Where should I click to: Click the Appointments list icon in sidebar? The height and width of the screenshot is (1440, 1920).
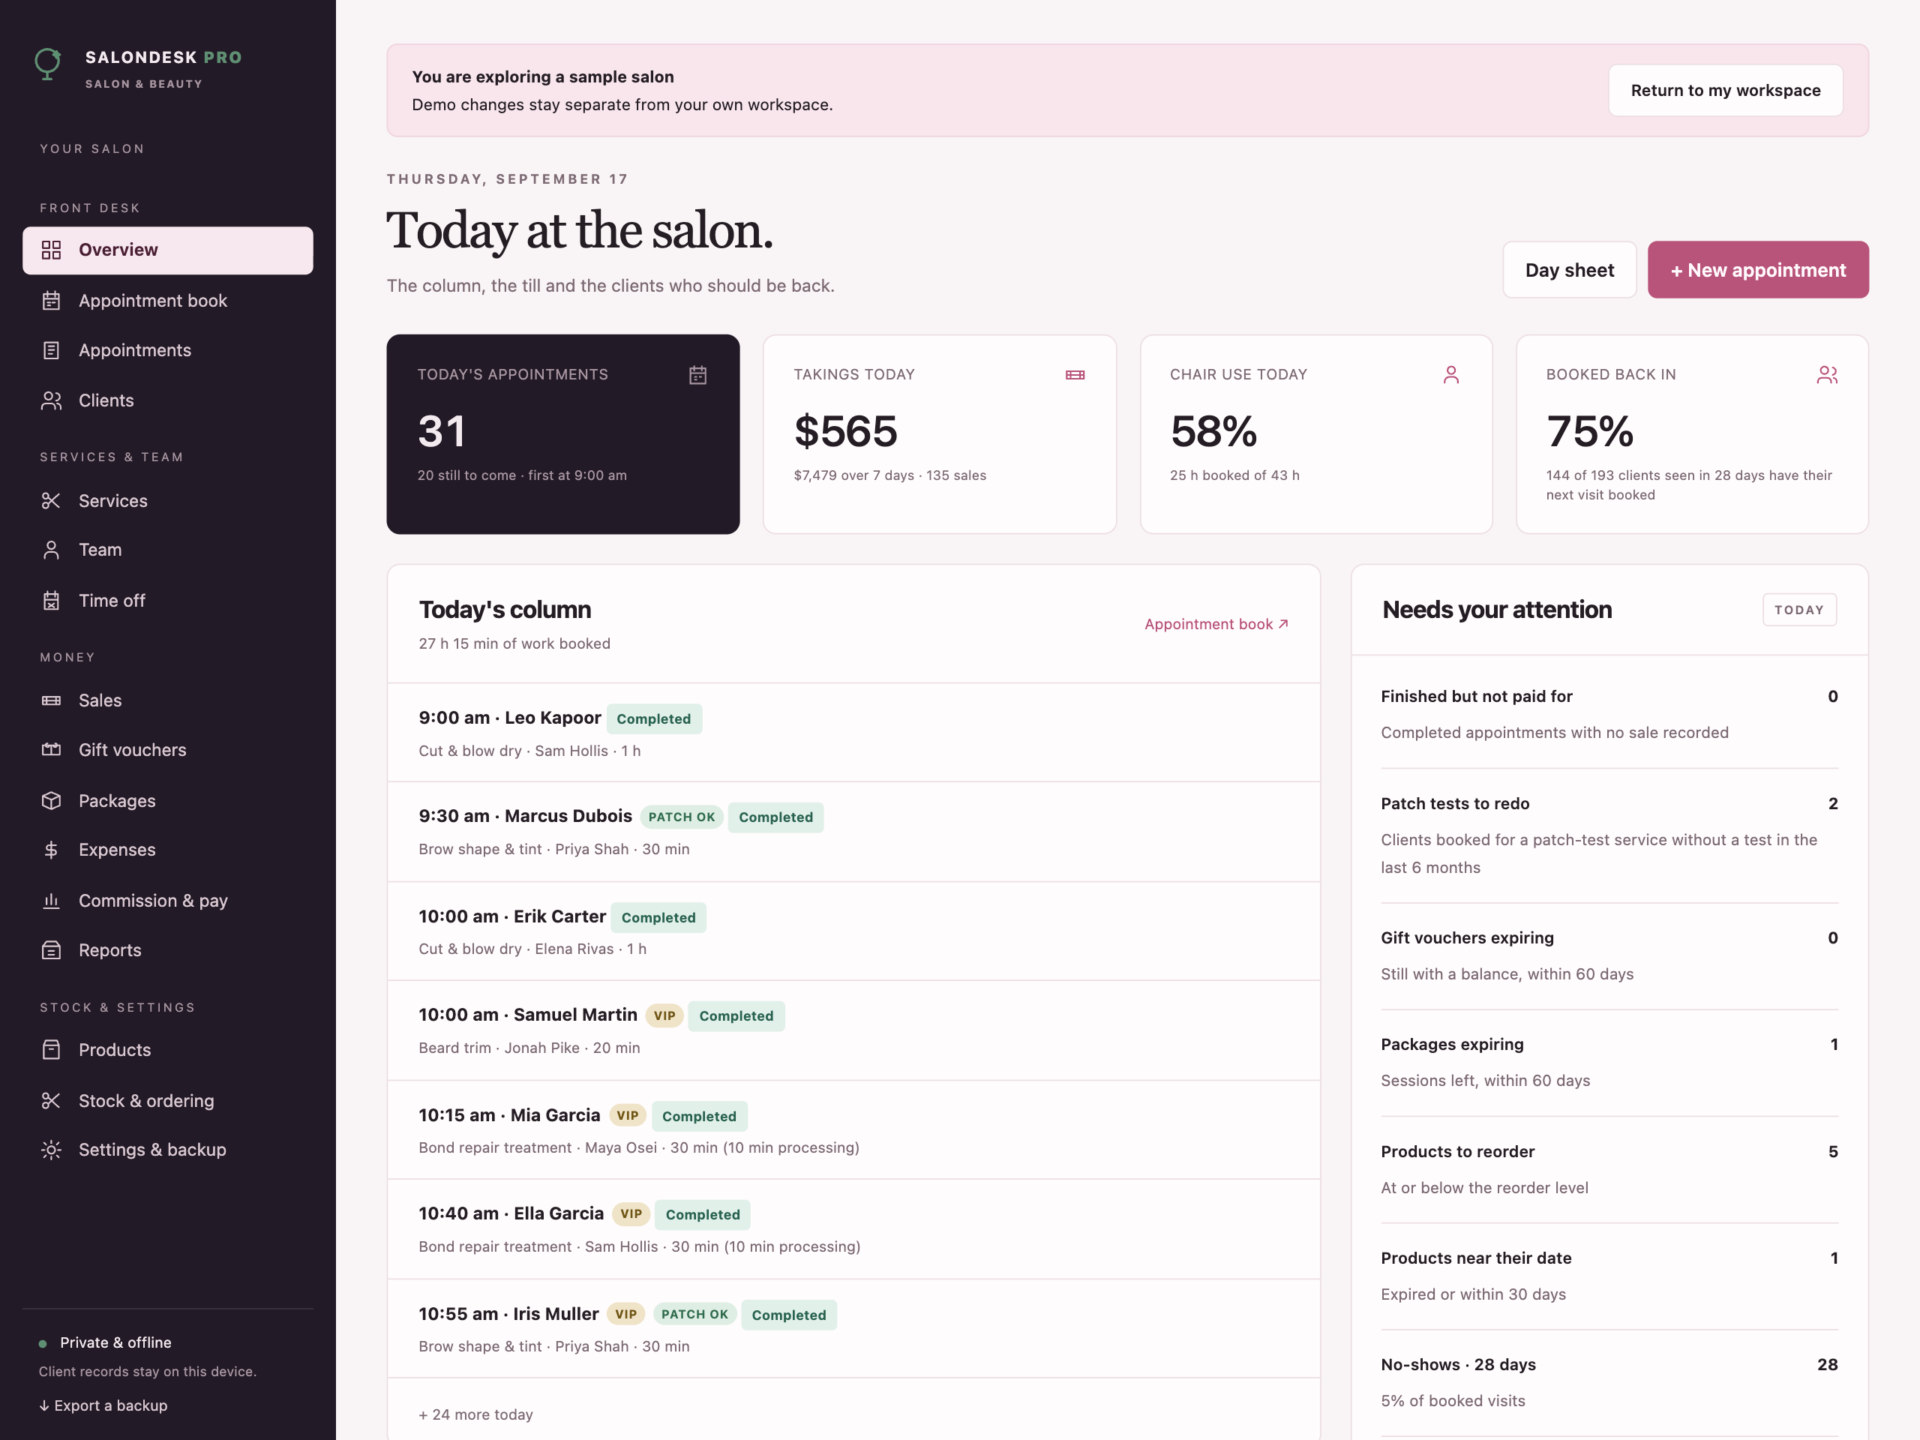[x=51, y=351]
